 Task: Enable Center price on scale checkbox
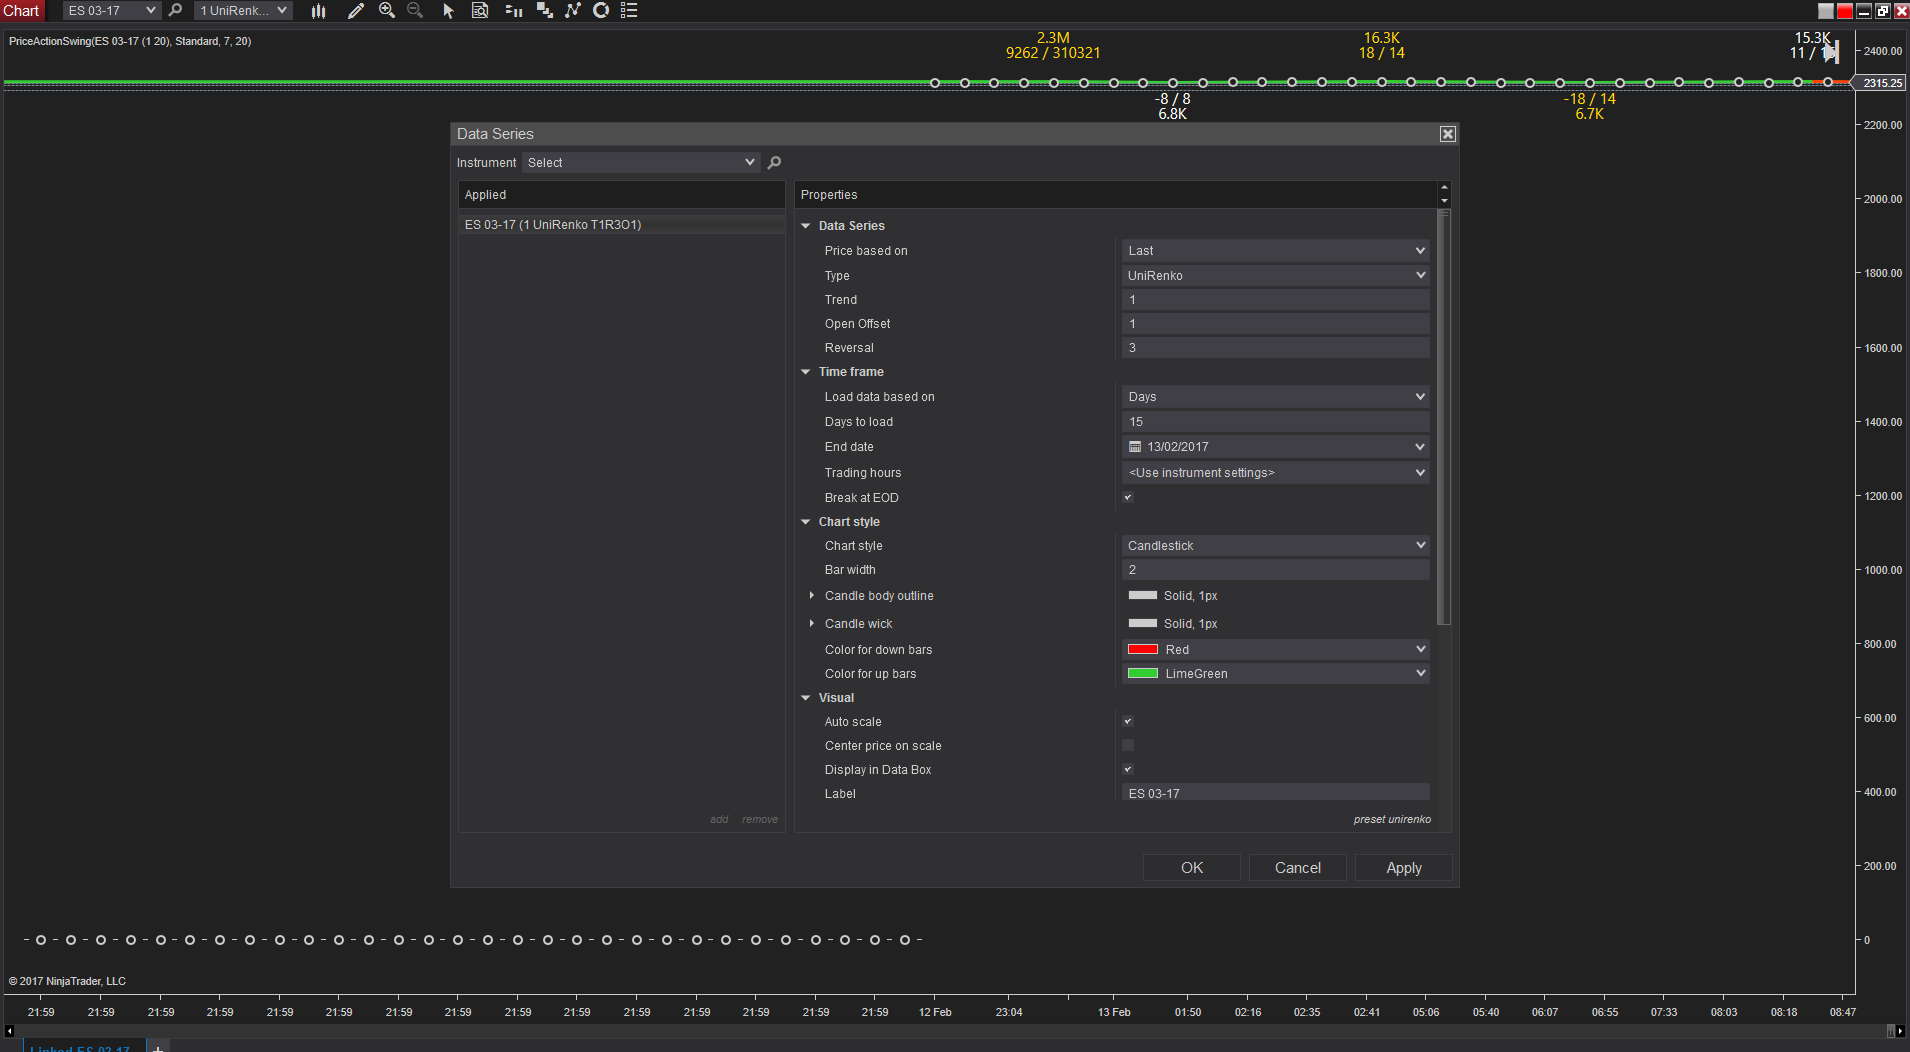(x=1128, y=745)
